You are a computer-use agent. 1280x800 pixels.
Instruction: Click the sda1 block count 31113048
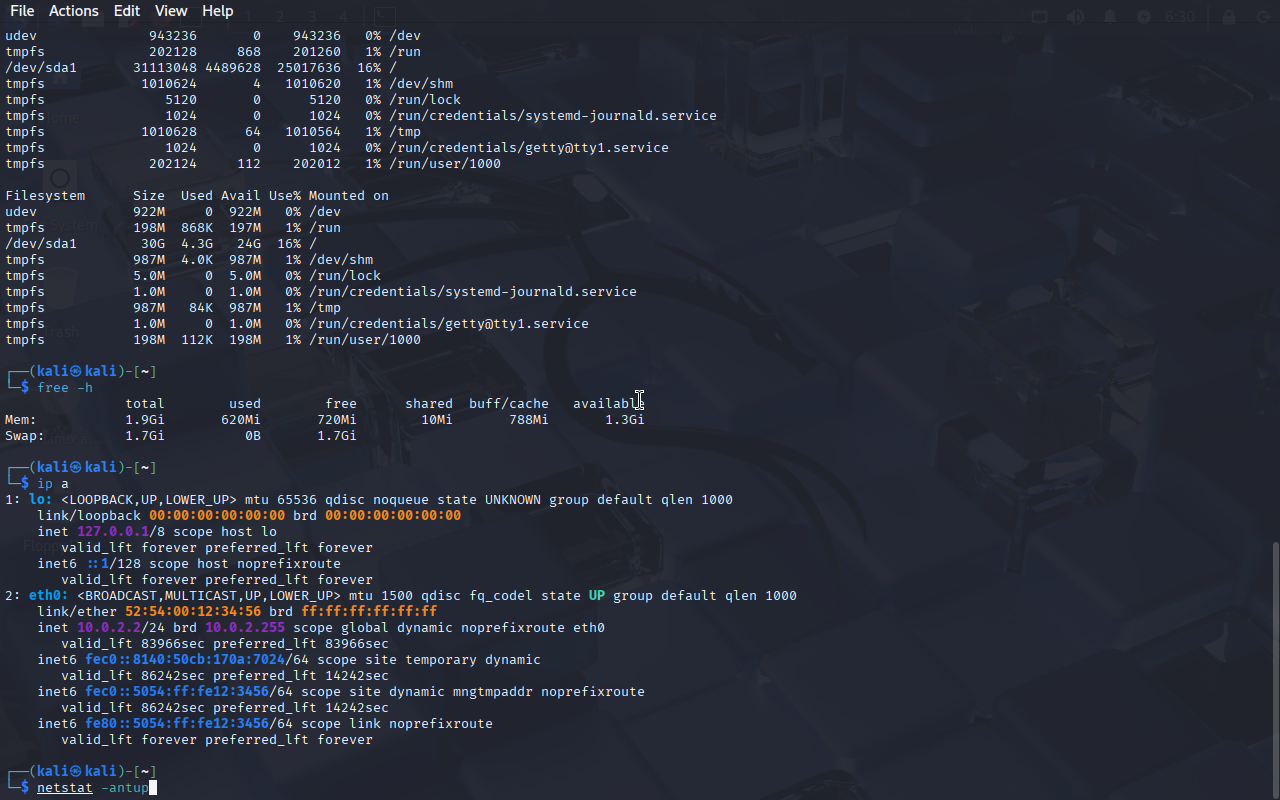click(165, 68)
